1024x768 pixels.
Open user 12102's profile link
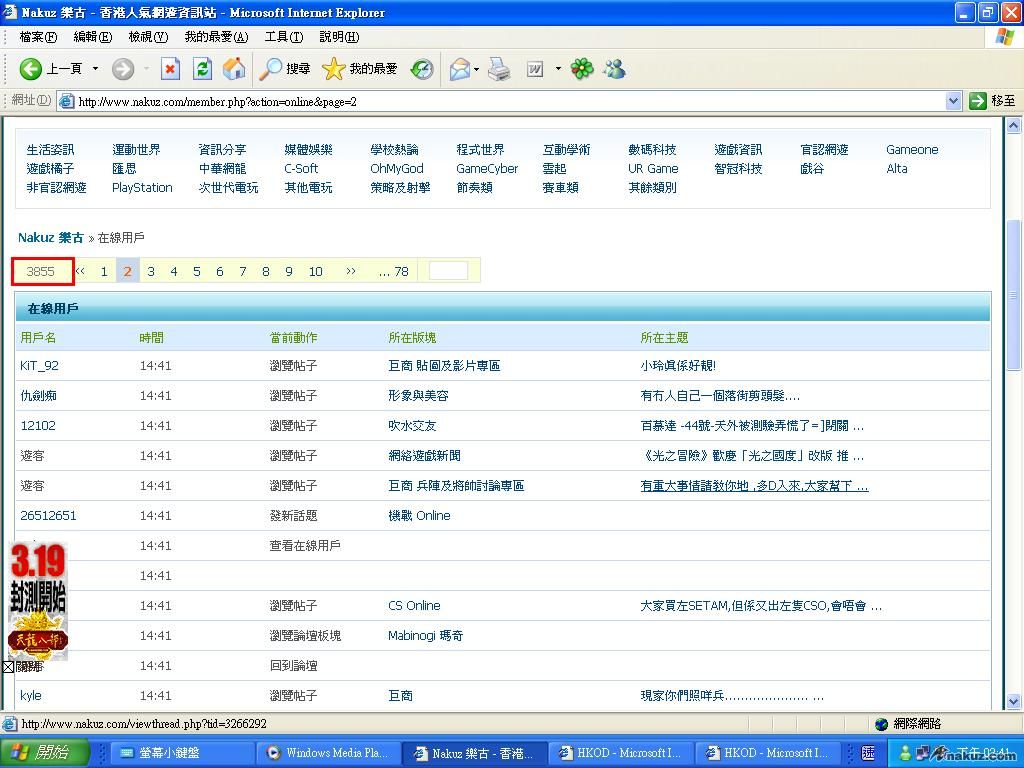pyautogui.click(x=38, y=426)
